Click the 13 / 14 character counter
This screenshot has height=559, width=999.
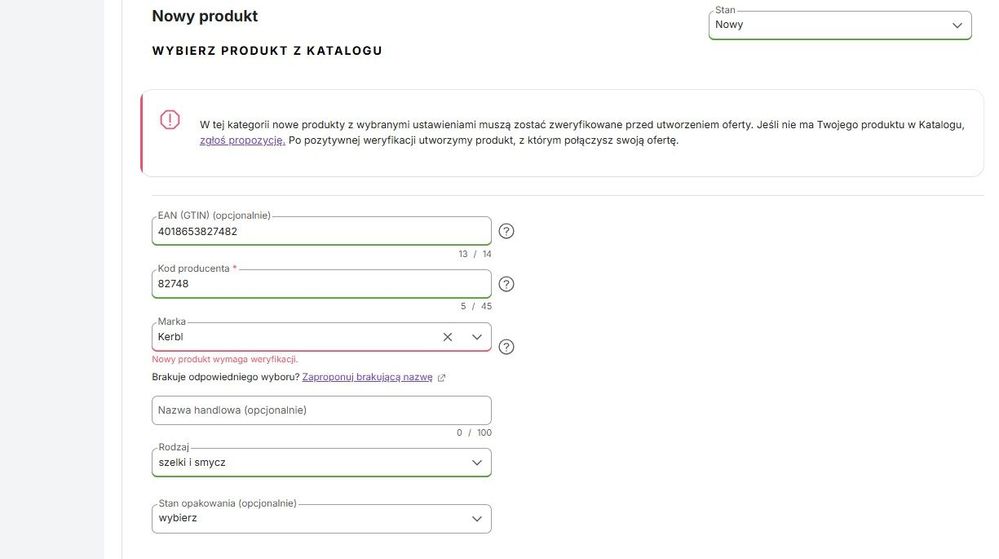click(x=475, y=254)
